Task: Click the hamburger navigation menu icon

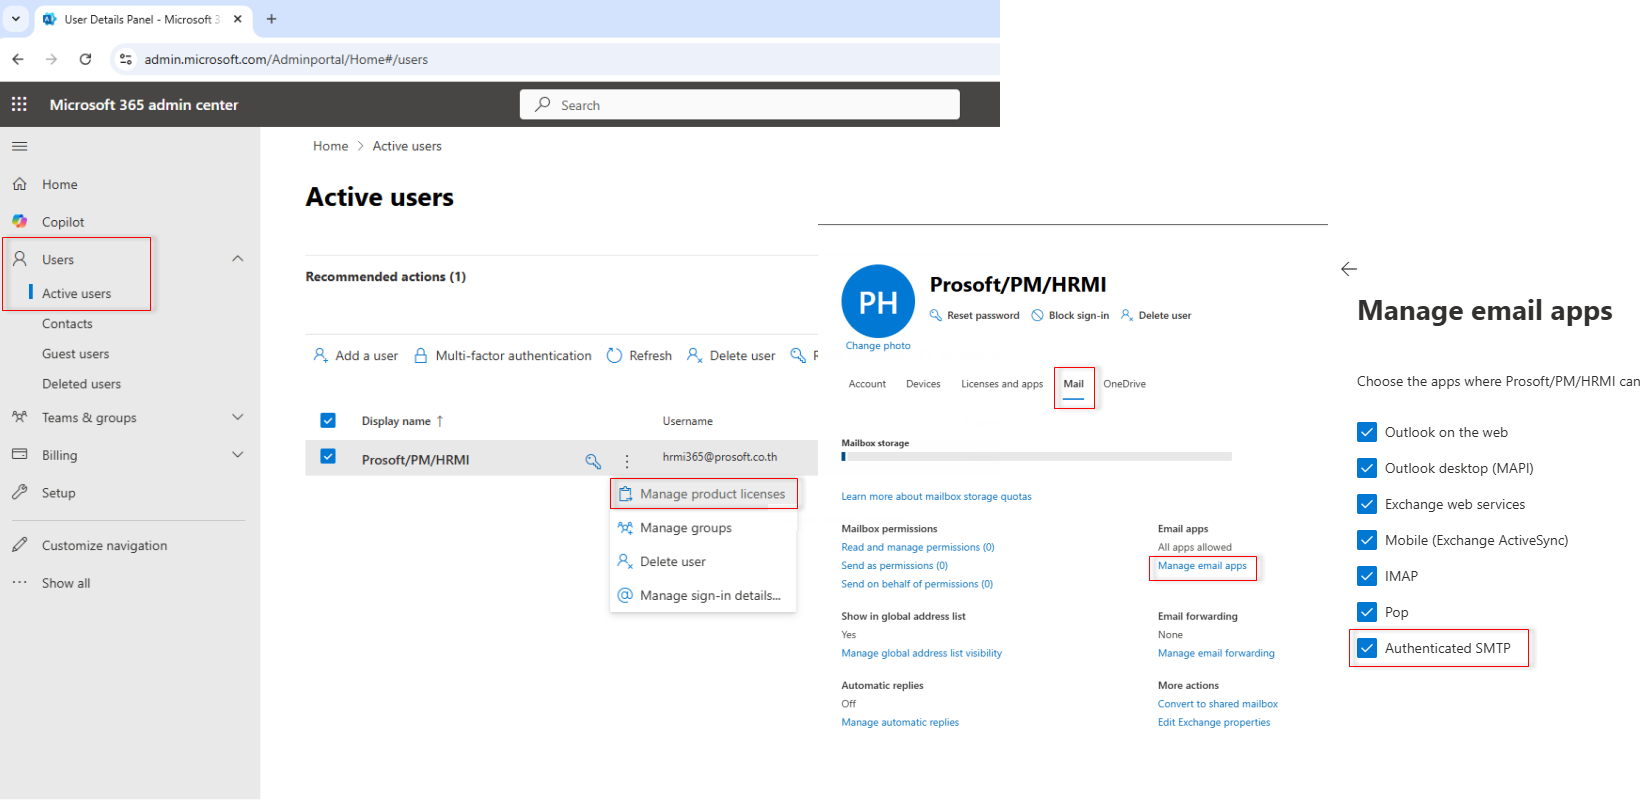Action: [x=19, y=146]
